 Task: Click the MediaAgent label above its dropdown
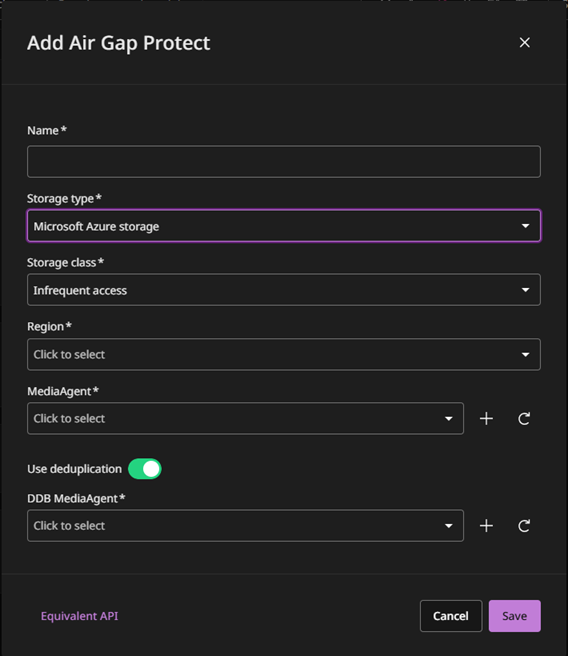tap(63, 391)
